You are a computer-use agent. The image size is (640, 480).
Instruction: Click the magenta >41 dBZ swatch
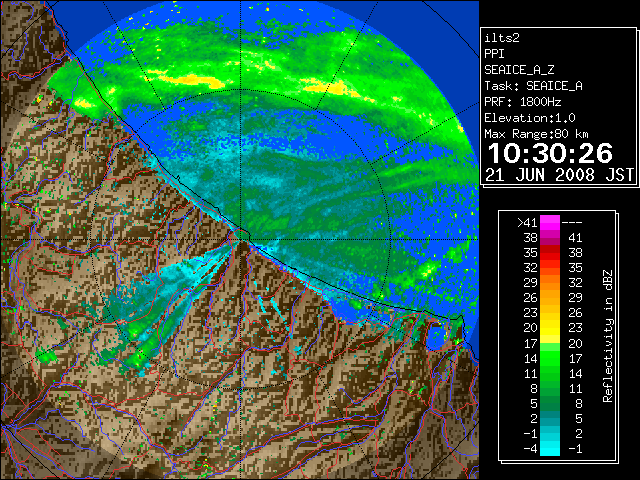(550, 223)
